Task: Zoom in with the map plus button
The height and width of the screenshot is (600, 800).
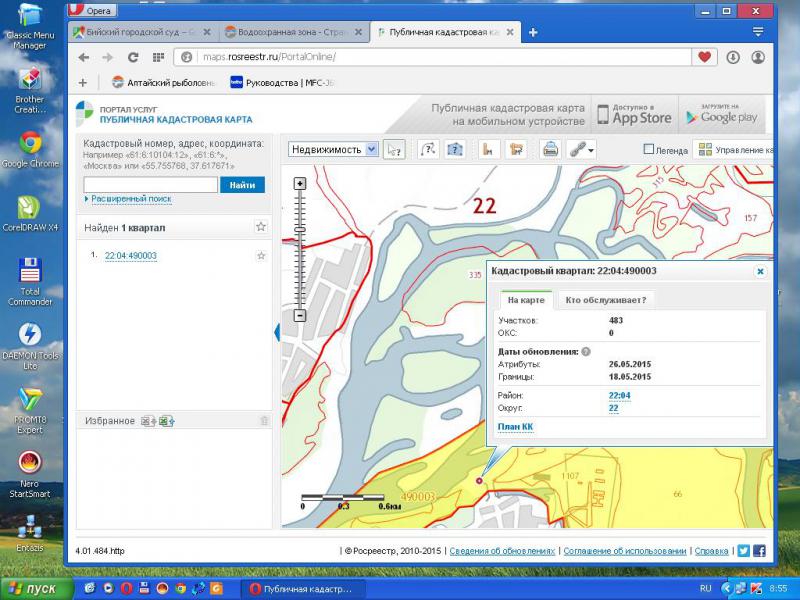Action: 299,184
